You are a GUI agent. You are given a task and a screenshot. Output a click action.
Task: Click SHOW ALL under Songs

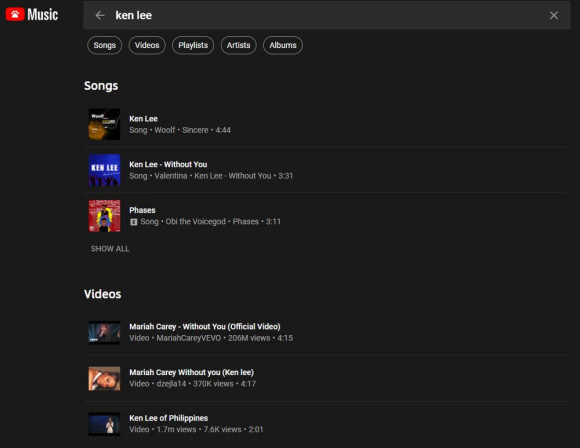click(110, 249)
